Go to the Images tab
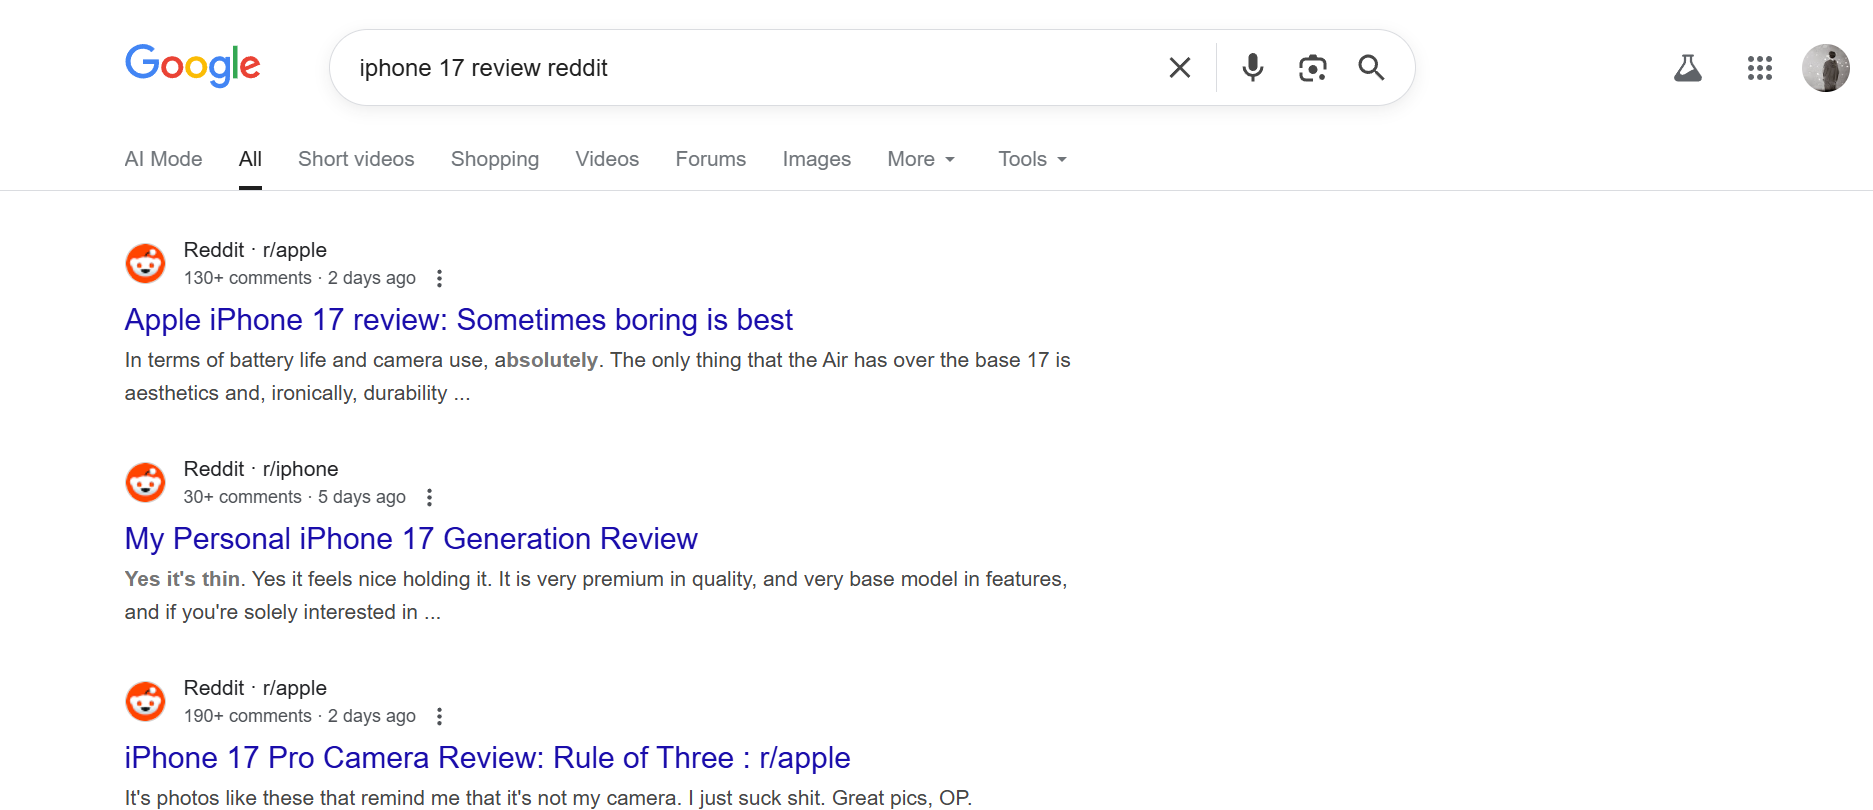Image resolution: width=1873 pixels, height=810 pixels. [x=816, y=159]
